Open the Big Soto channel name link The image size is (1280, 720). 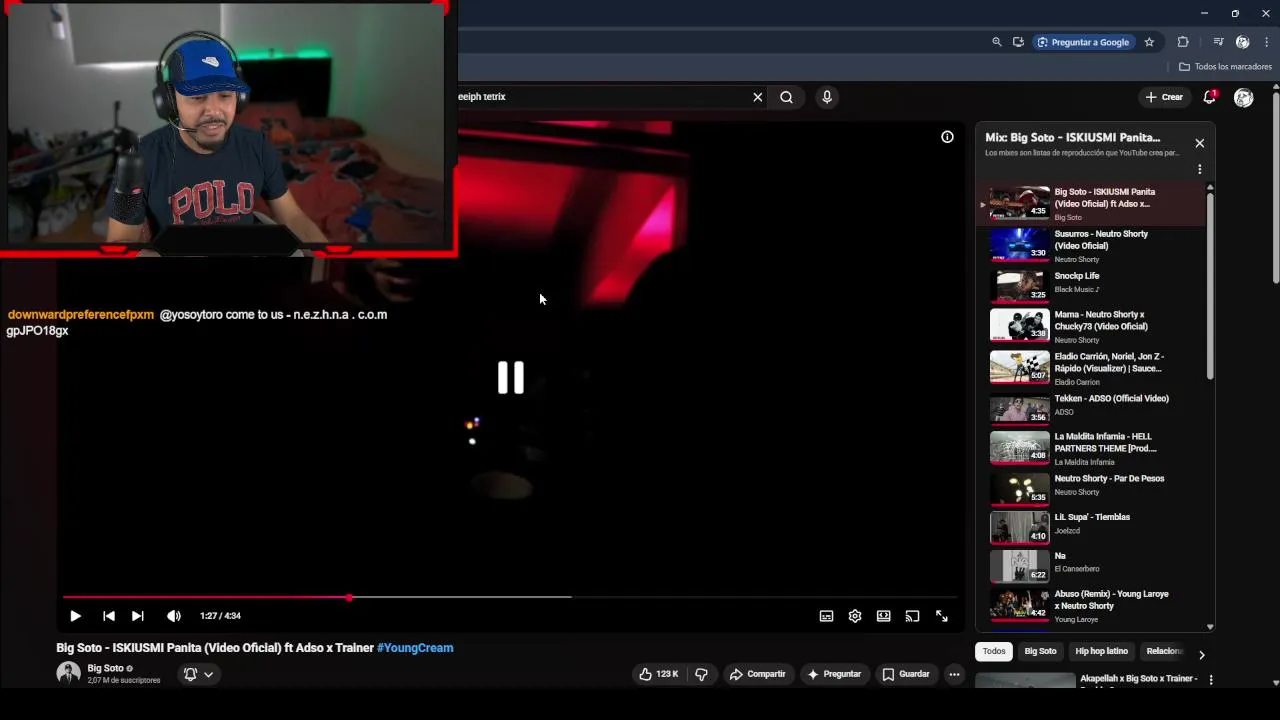point(105,668)
